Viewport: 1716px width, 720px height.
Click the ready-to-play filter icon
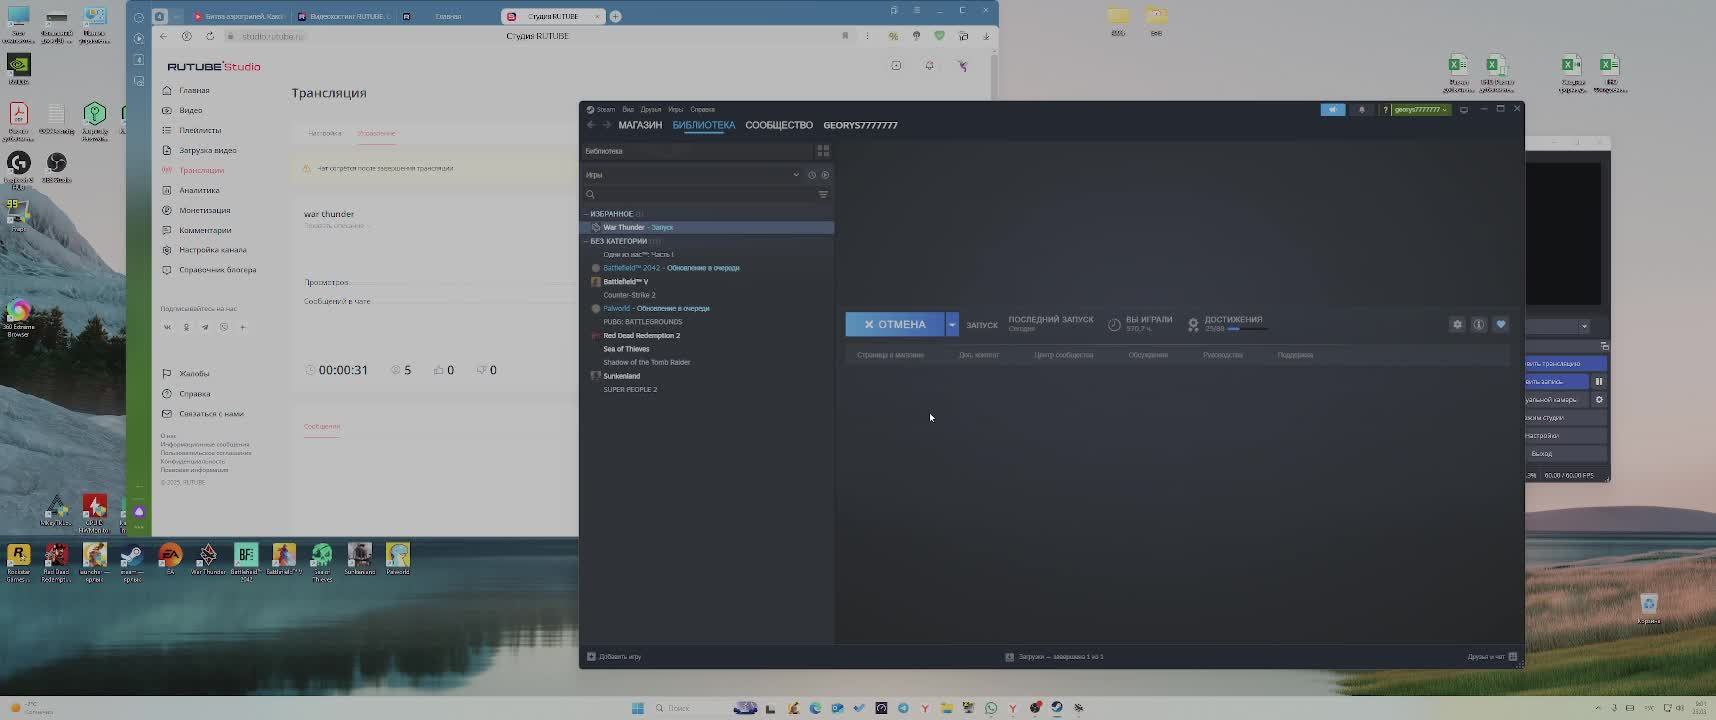(x=825, y=175)
